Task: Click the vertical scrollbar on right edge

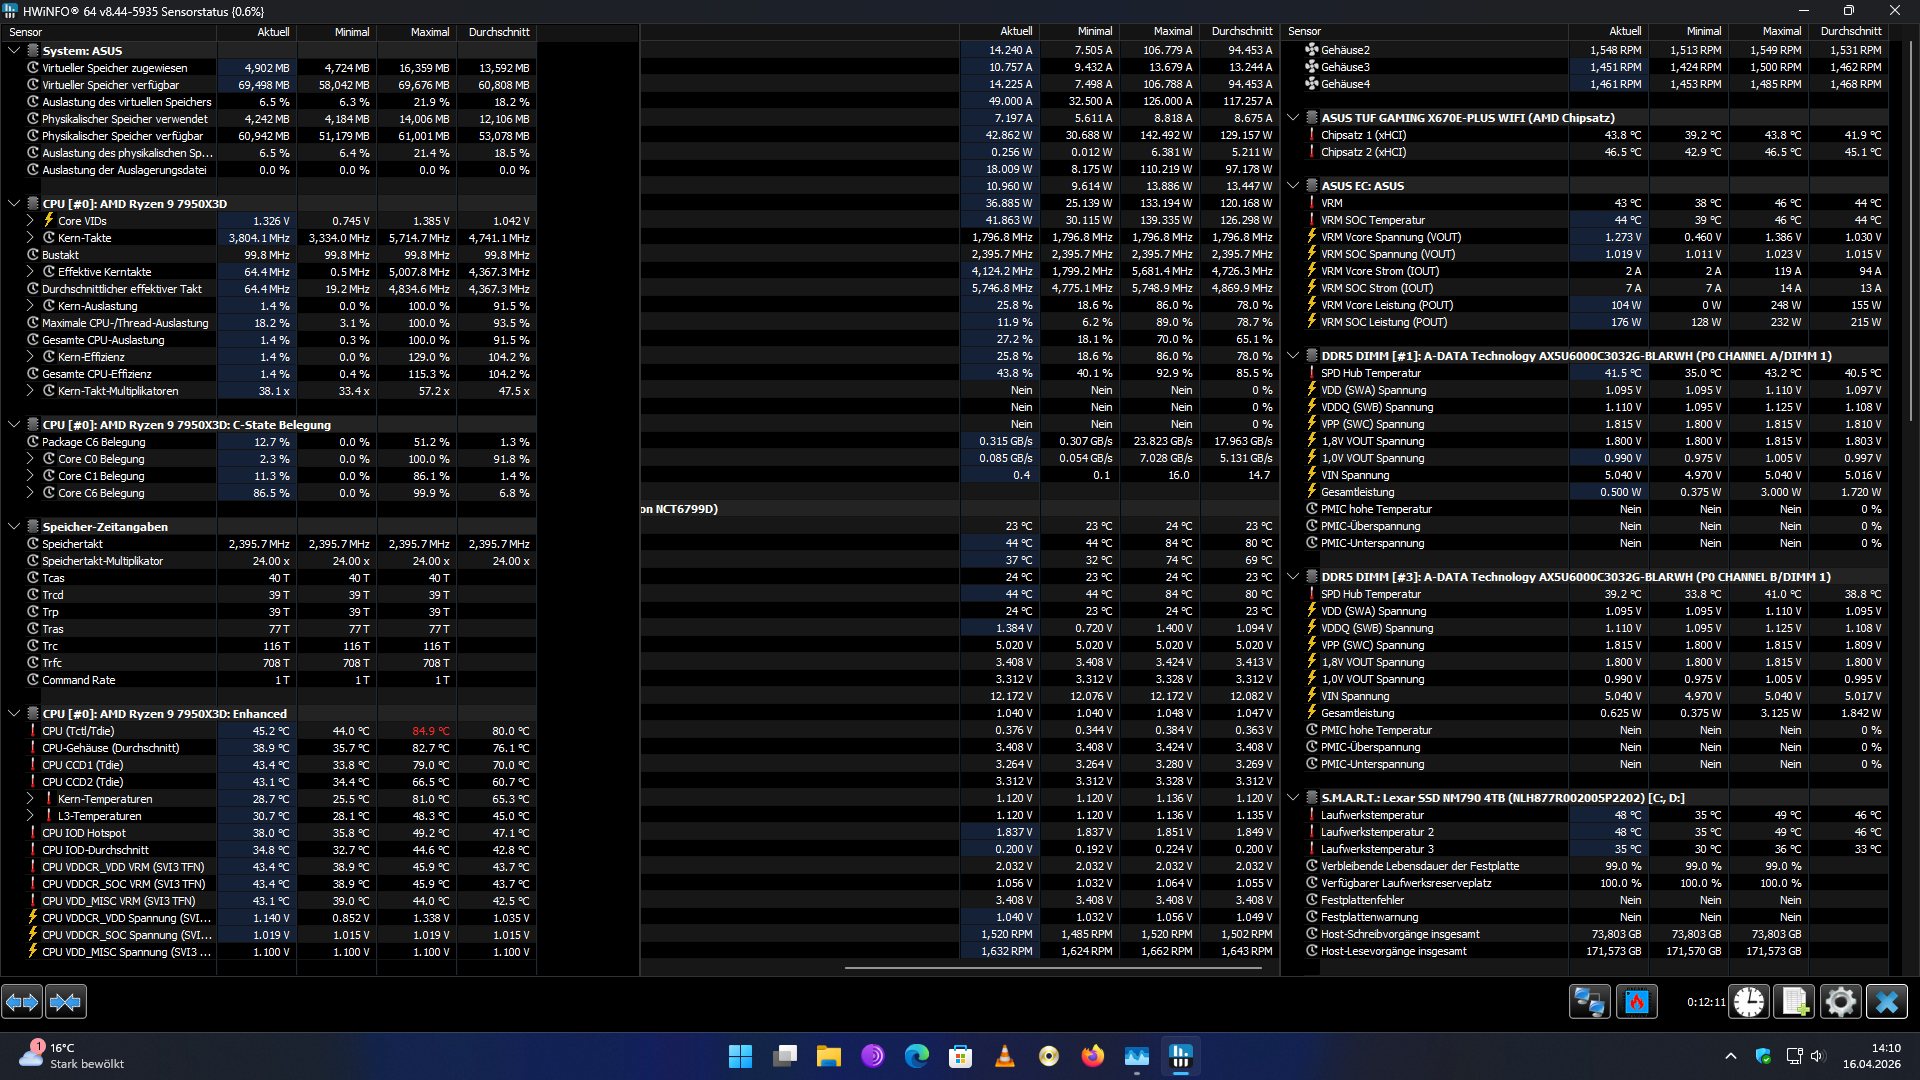Action: 1911,230
